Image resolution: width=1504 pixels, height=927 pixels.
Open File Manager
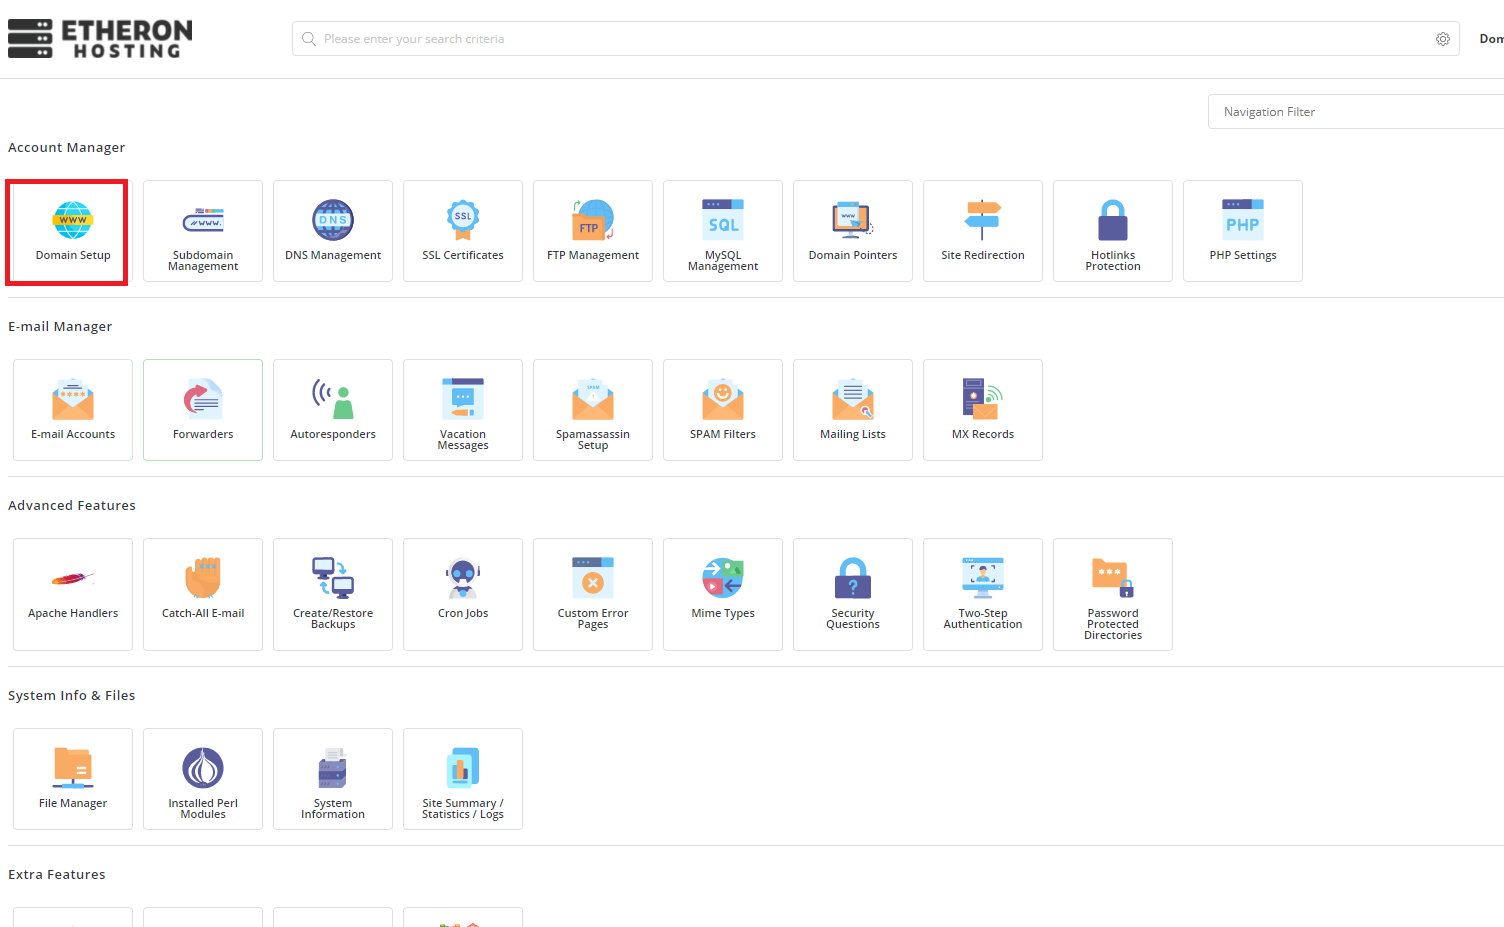(x=73, y=779)
